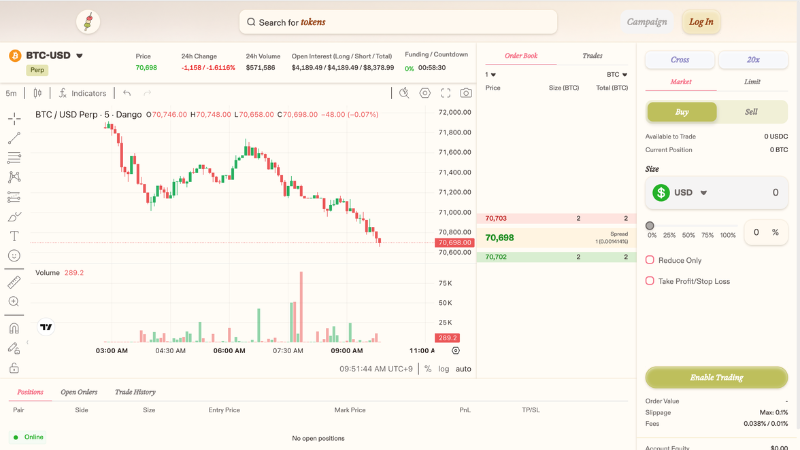This screenshot has width=800, height=450.
Task: Click the 70,702 bid price row
Action: (556, 257)
